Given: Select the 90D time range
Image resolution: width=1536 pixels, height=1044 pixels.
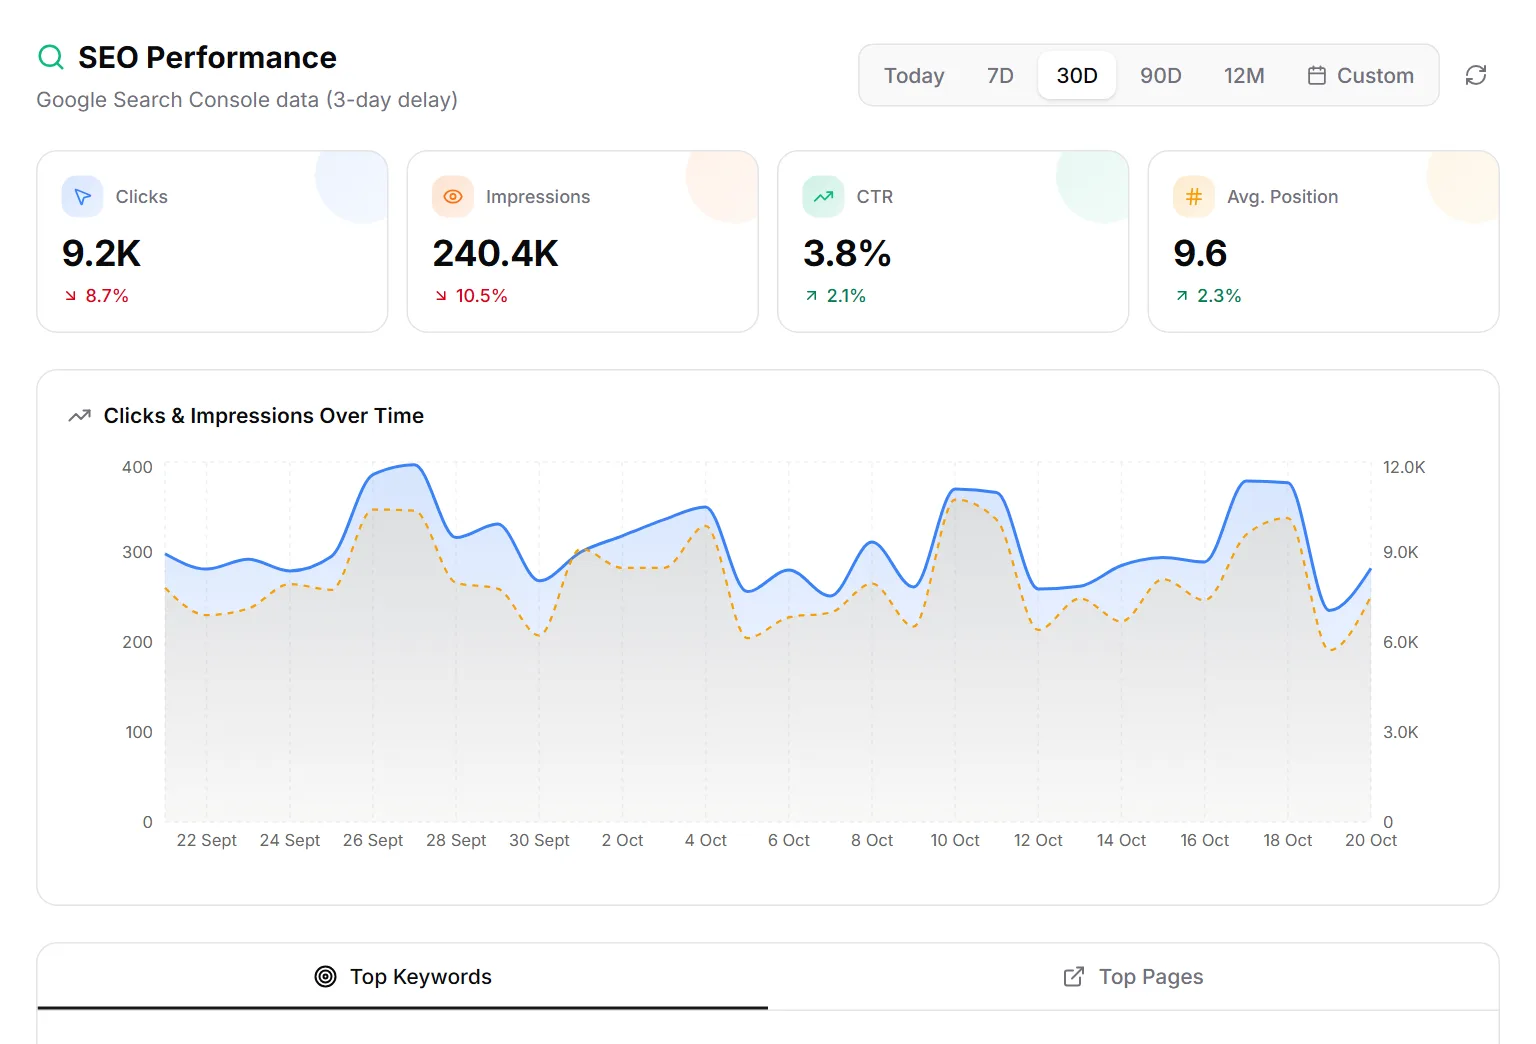Looking at the screenshot, I should (x=1161, y=75).
